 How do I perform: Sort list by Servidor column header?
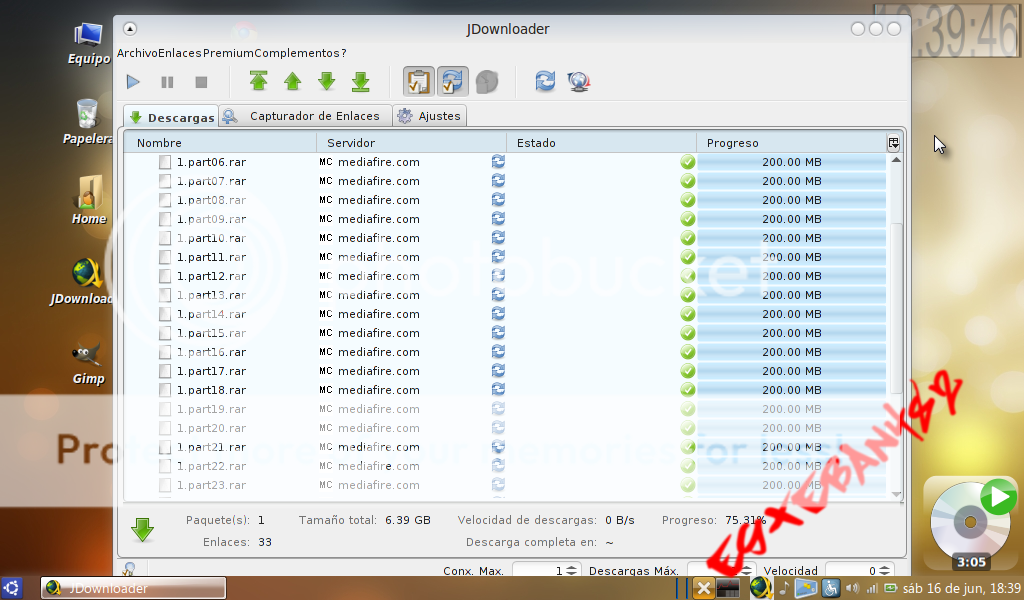411,143
